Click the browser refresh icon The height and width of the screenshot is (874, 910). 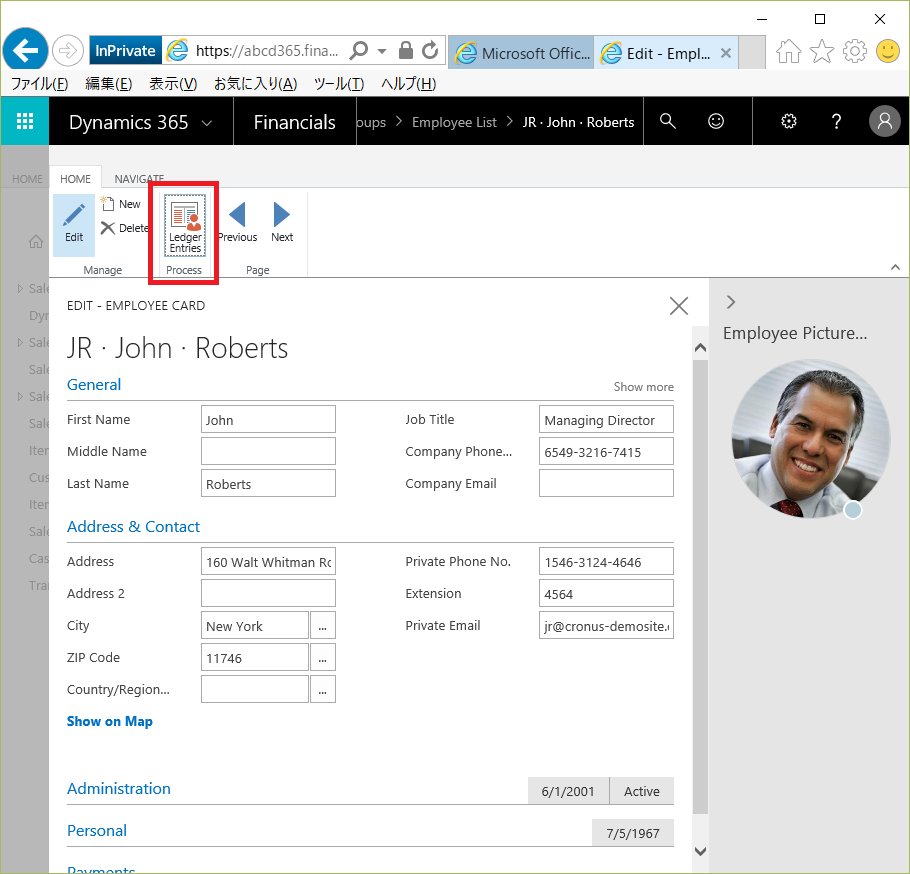coord(430,50)
